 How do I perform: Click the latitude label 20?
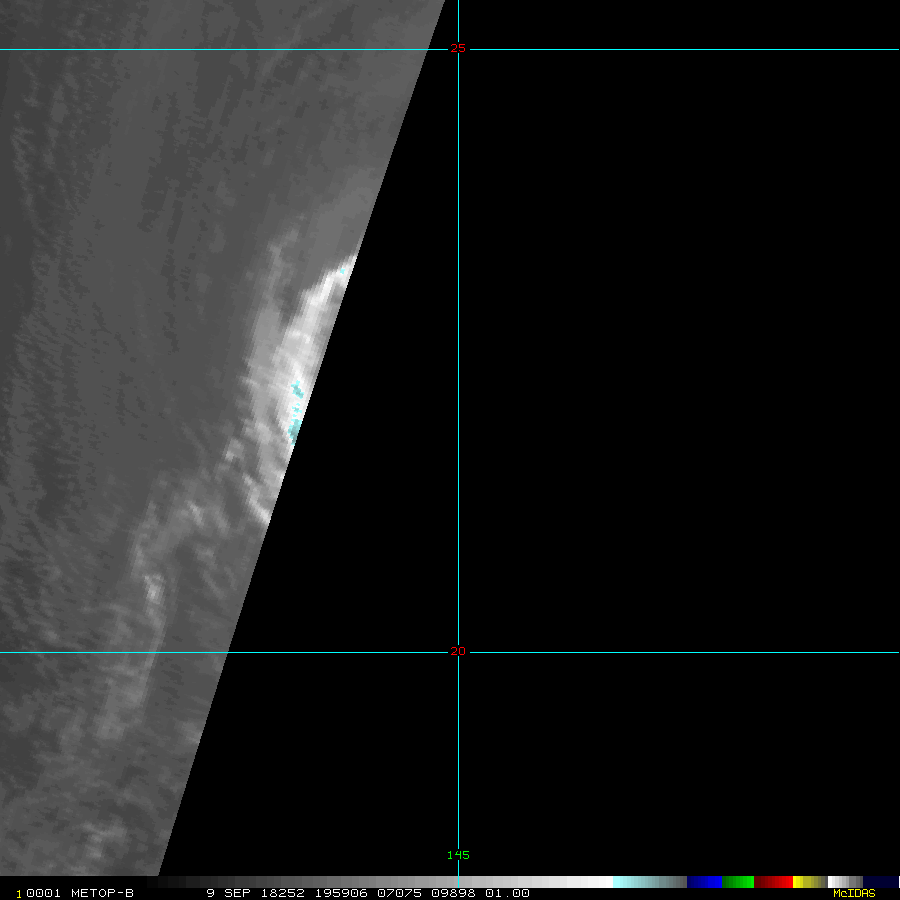click(x=458, y=651)
